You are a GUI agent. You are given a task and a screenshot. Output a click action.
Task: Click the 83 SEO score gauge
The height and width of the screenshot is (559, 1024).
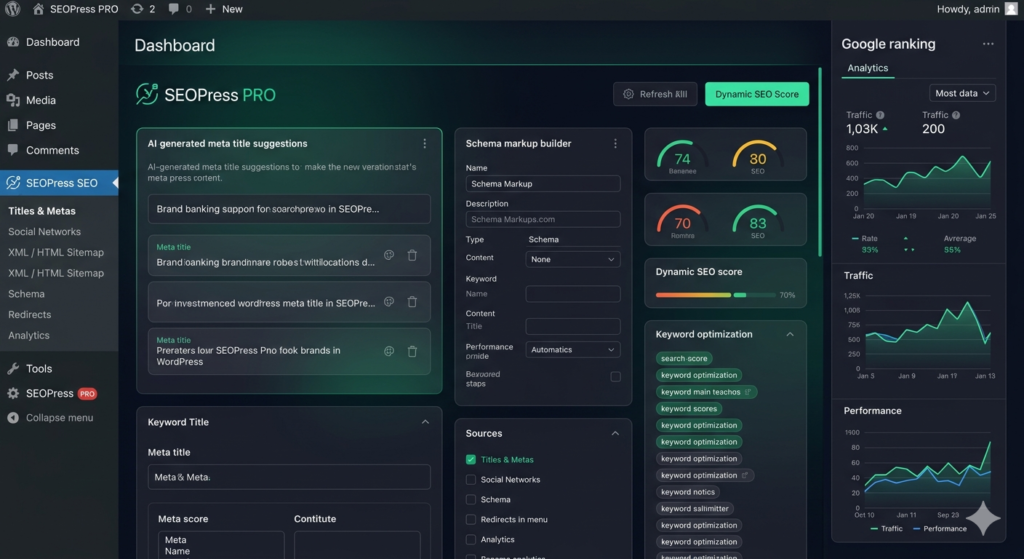tap(758, 221)
